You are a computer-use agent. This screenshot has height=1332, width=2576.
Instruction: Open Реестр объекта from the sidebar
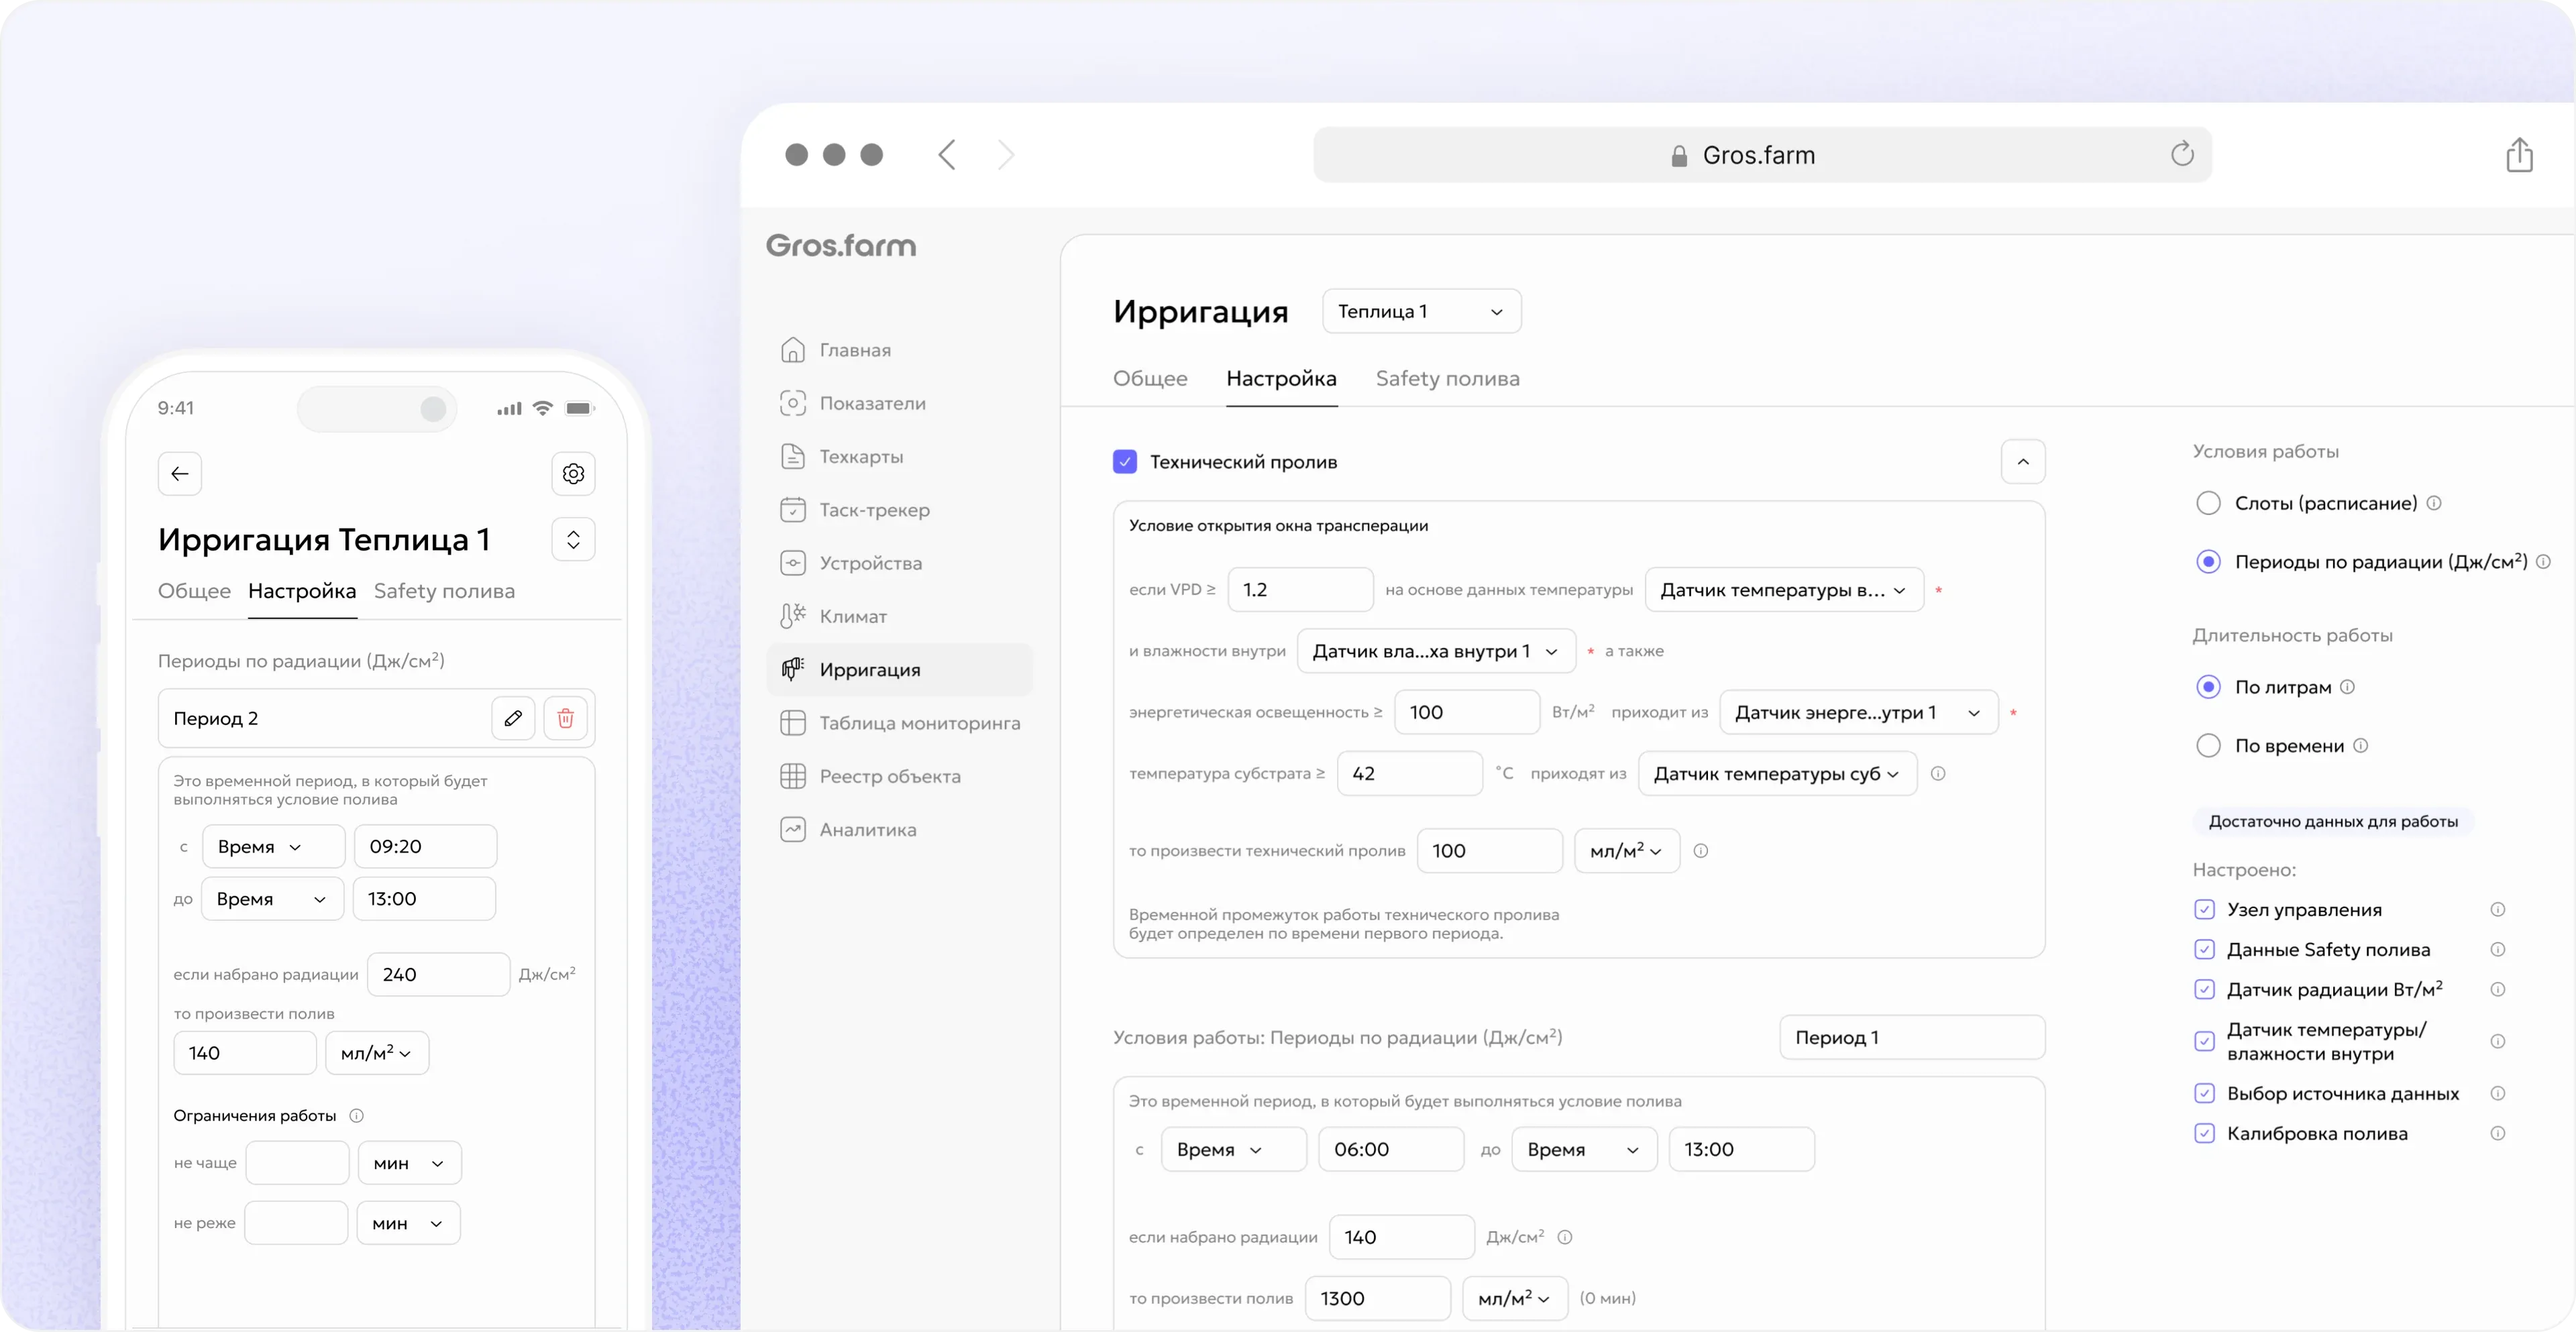[899, 776]
